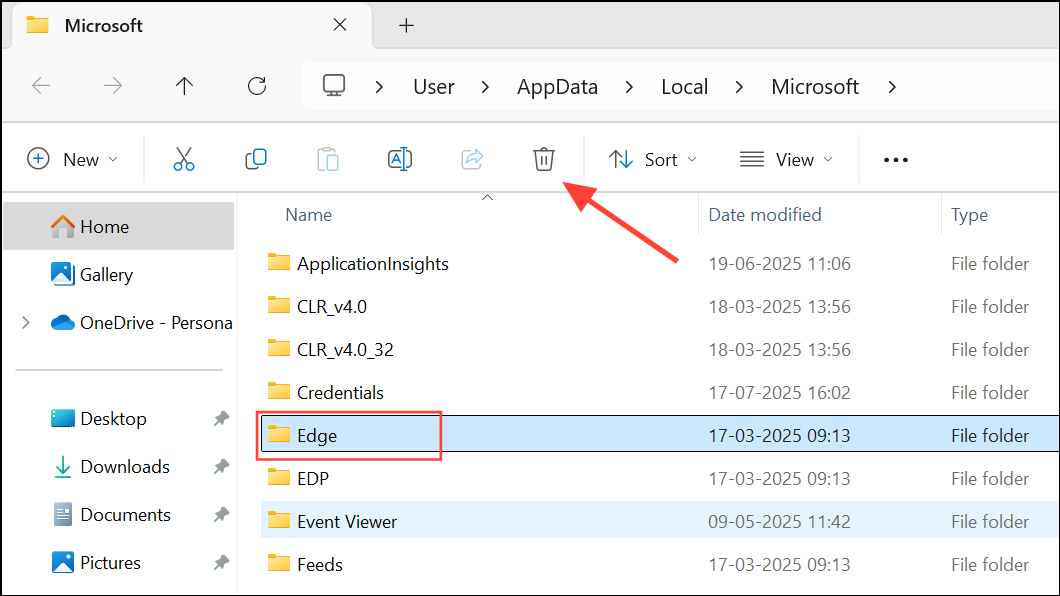Open the View dropdown
This screenshot has height=596, width=1060.
pos(786,159)
